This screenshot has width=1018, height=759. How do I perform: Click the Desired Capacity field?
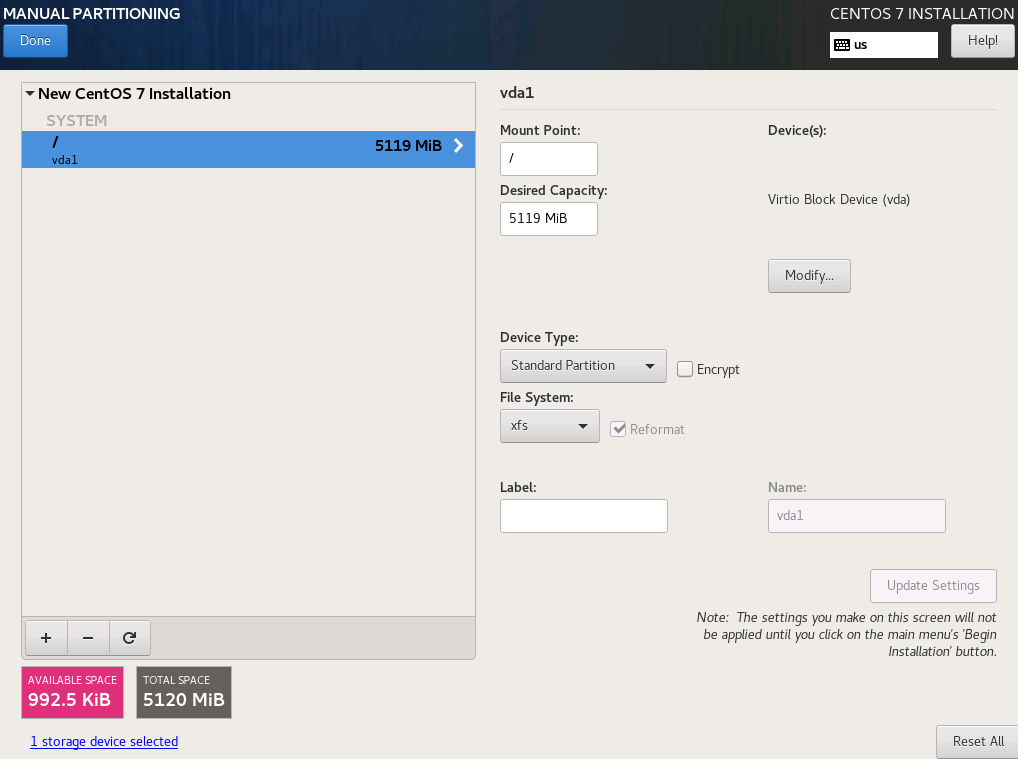(548, 219)
